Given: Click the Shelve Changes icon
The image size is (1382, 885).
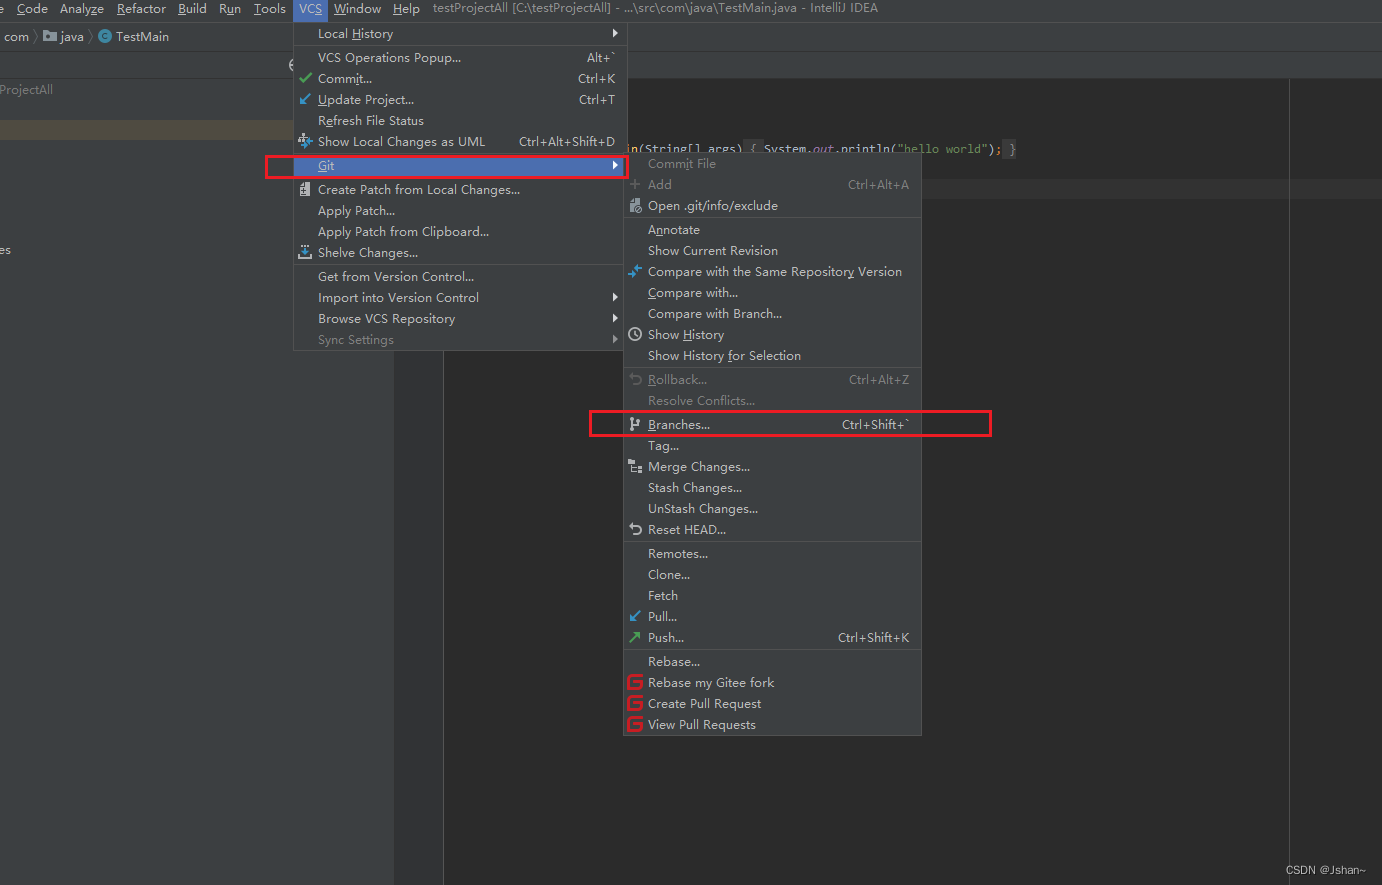Looking at the screenshot, I should (x=305, y=252).
